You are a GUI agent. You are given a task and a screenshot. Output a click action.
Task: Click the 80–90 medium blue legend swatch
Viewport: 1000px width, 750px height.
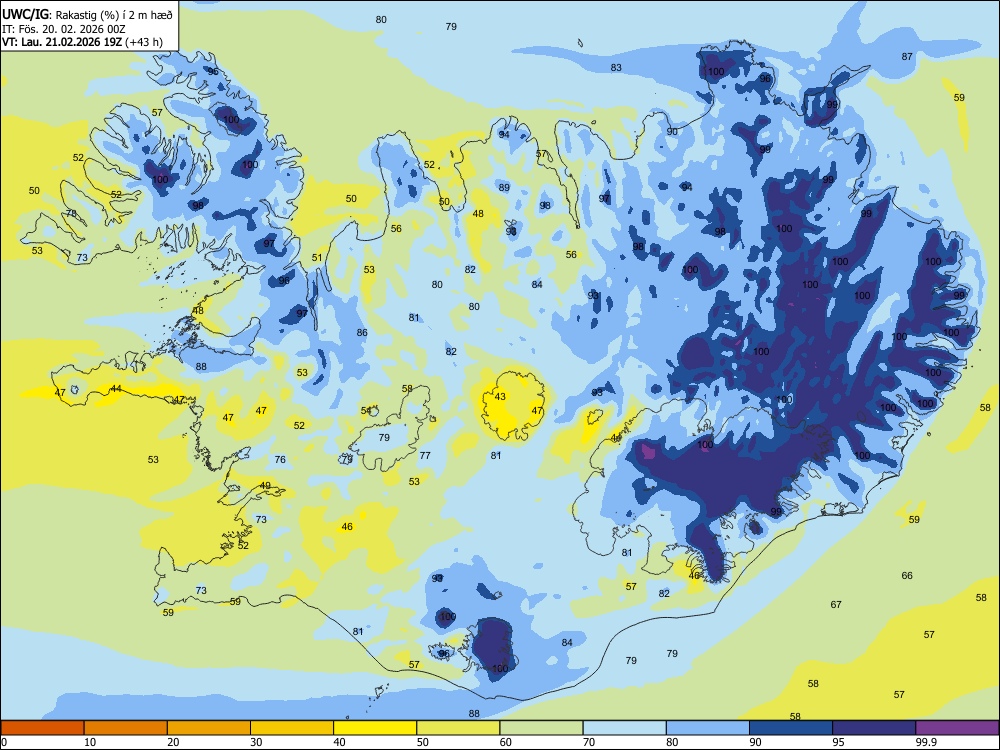(x=708, y=728)
